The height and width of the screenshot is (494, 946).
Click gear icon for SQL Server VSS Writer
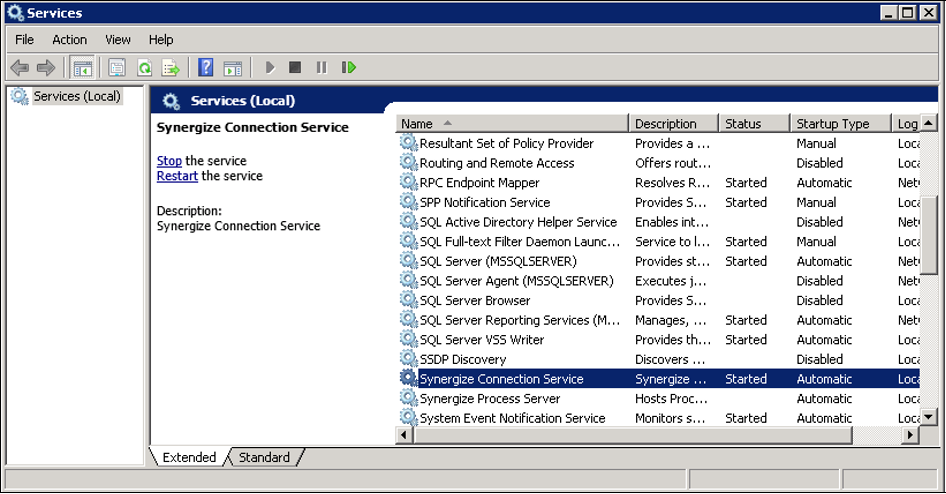point(408,339)
